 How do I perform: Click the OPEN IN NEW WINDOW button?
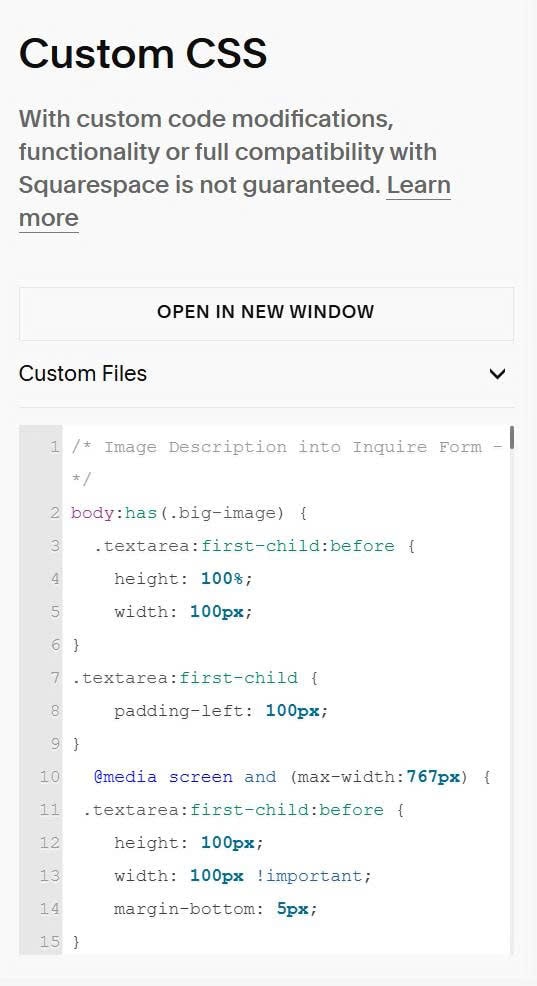[266, 314]
